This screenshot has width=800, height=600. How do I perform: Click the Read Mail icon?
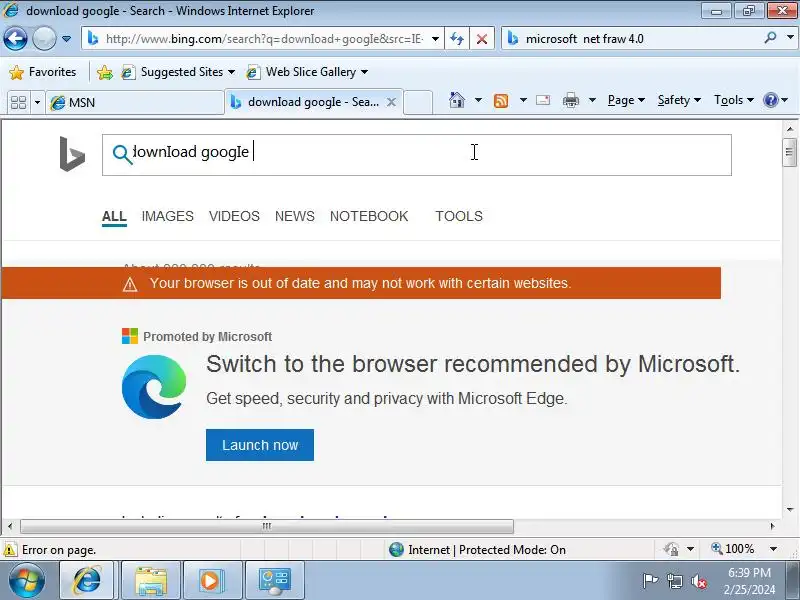coord(543,100)
